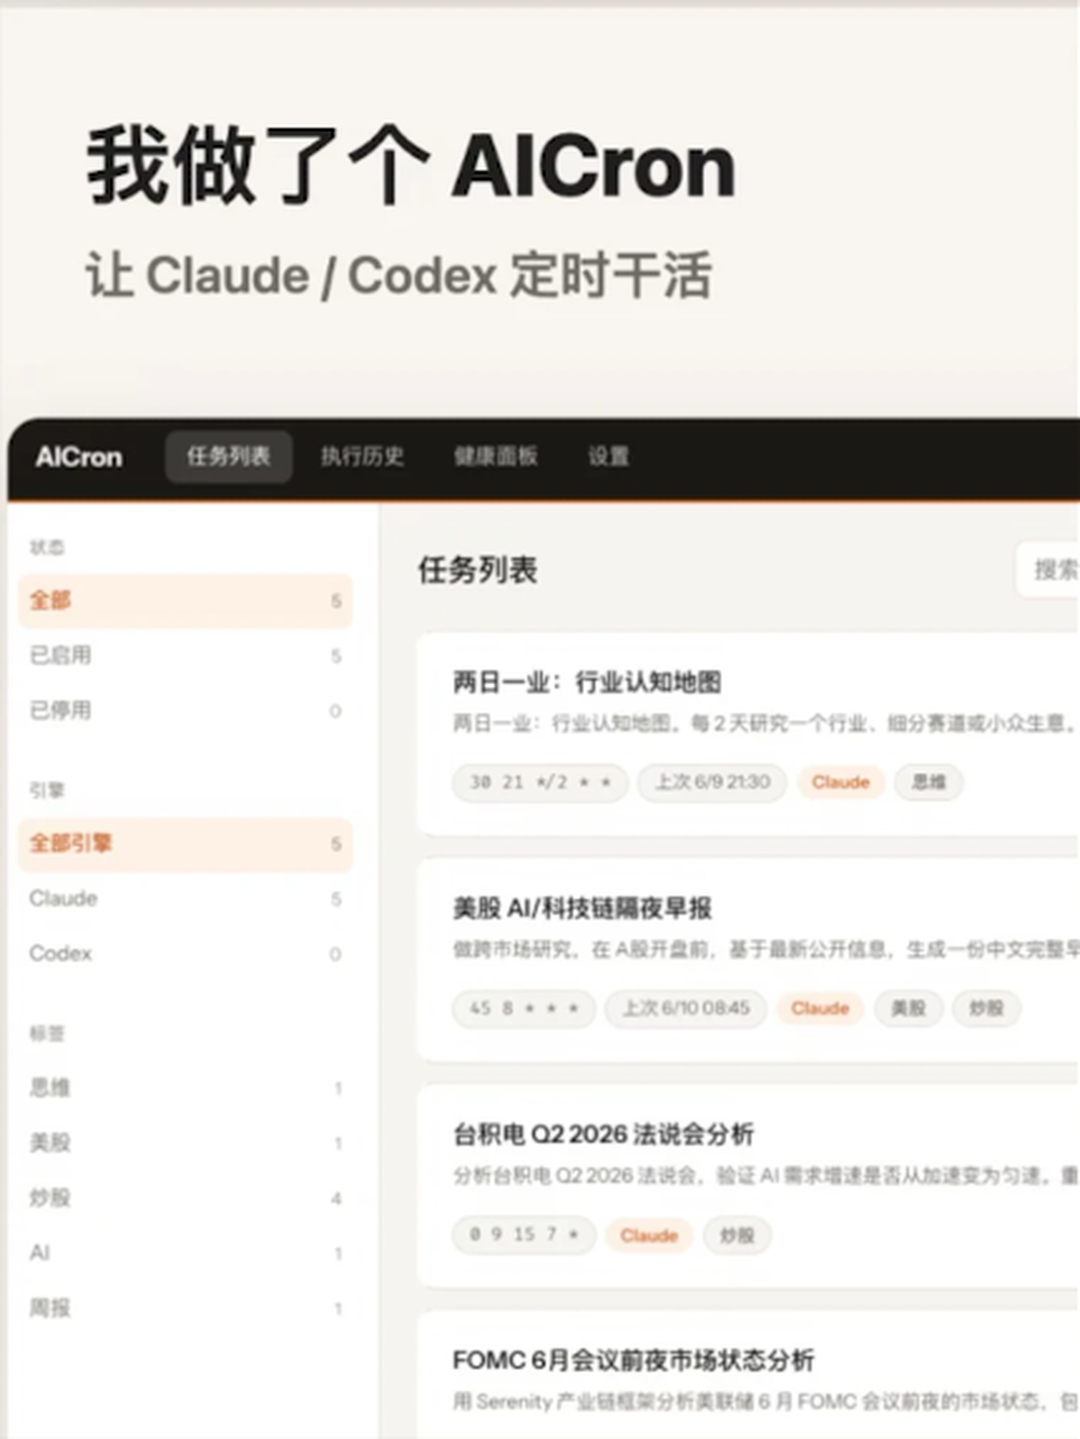
Task: Click the 让 Claude / Codex 定时干活 subtitle
Action: tap(399, 276)
